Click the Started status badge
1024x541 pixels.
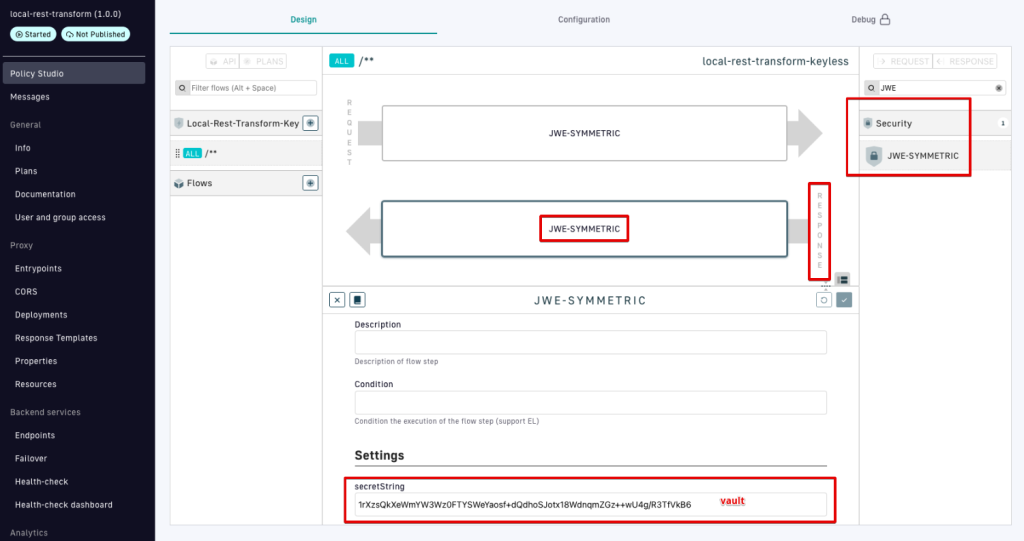tap(33, 34)
